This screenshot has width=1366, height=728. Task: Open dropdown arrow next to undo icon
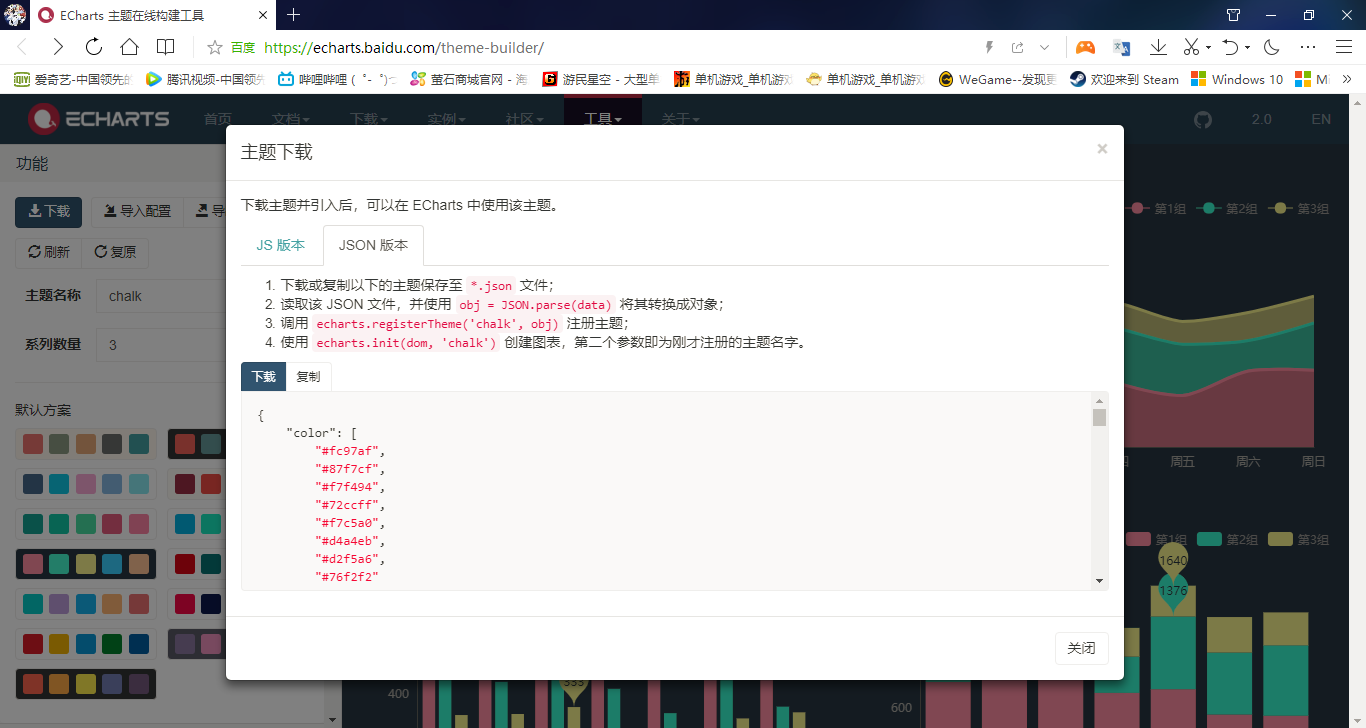[x=1247, y=46]
